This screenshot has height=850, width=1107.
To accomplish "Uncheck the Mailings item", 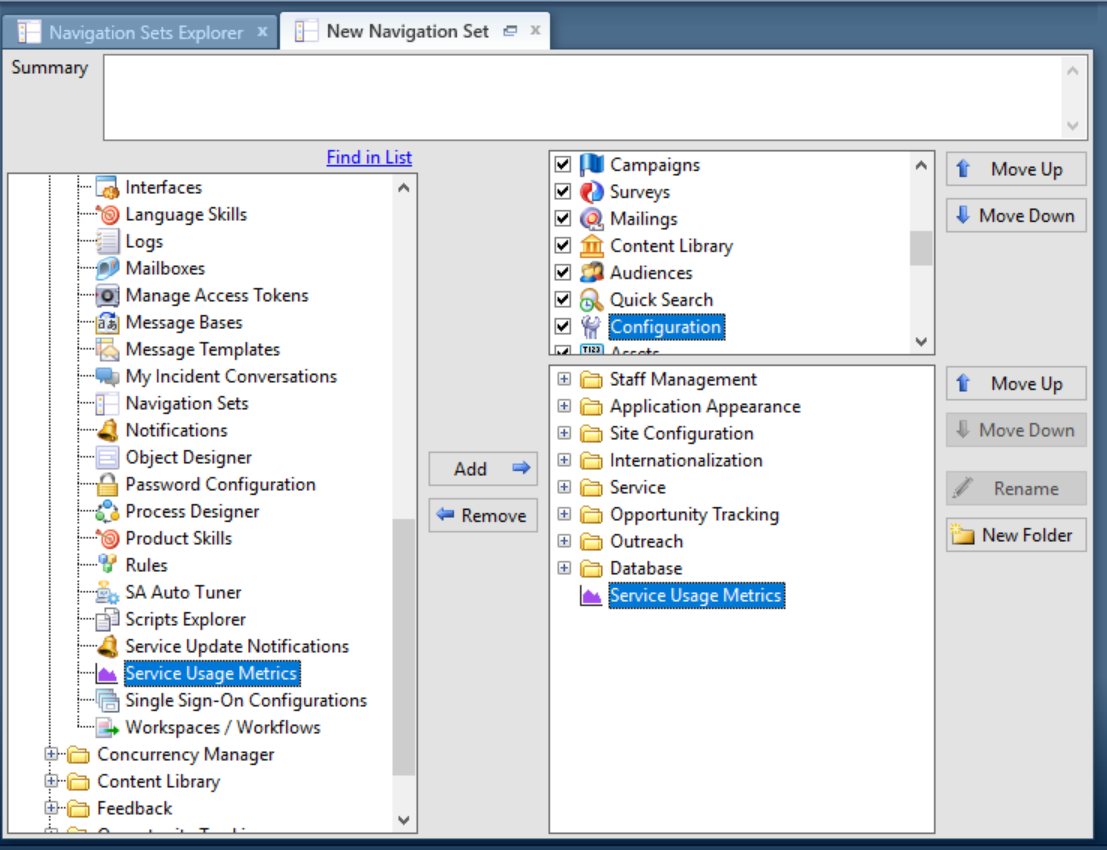I will coord(562,218).
